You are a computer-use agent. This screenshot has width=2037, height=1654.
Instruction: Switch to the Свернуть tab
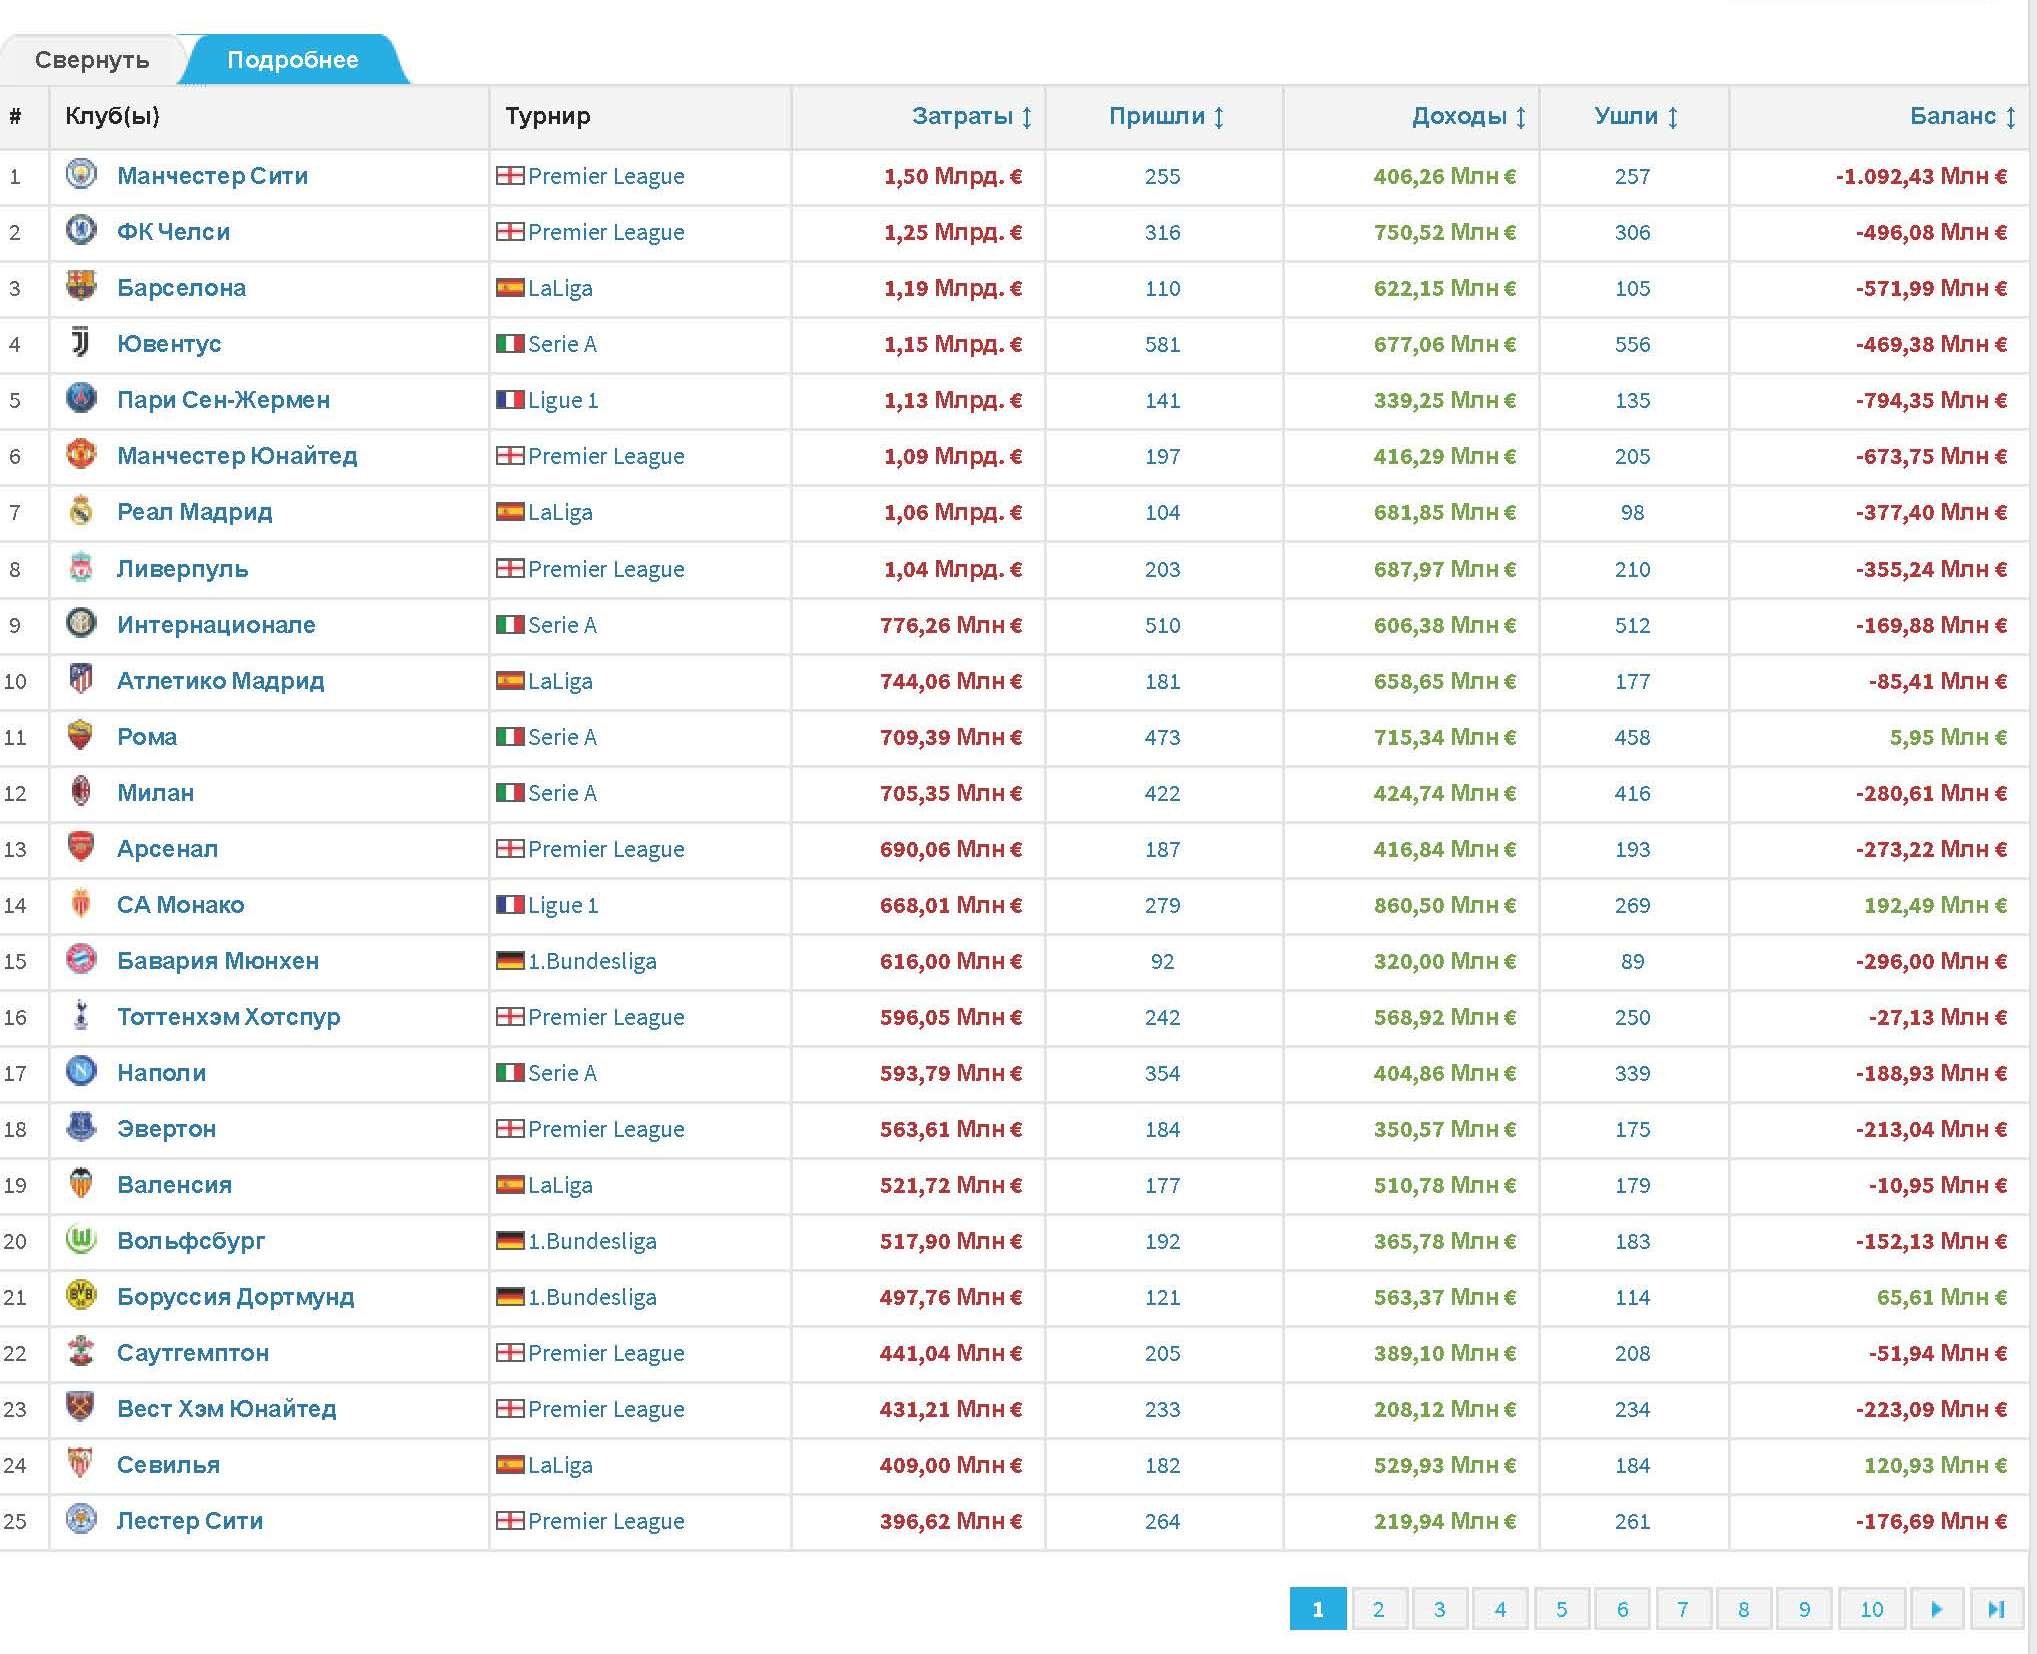coord(92,60)
